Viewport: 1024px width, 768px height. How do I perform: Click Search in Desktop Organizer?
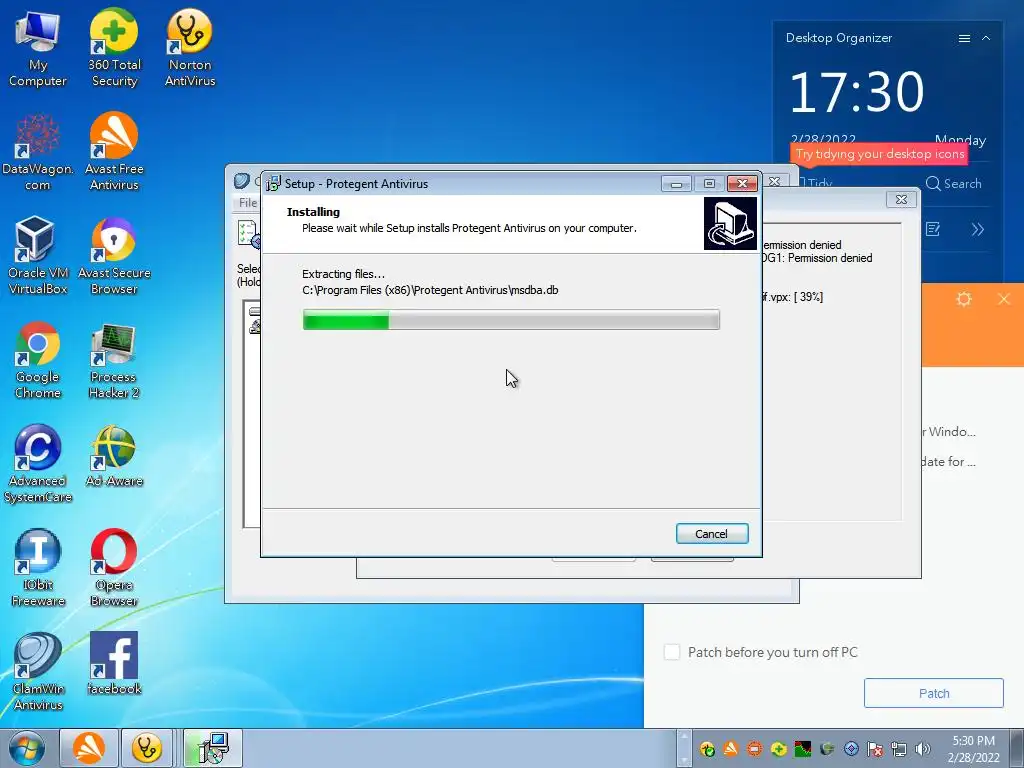click(x=953, y=184)
